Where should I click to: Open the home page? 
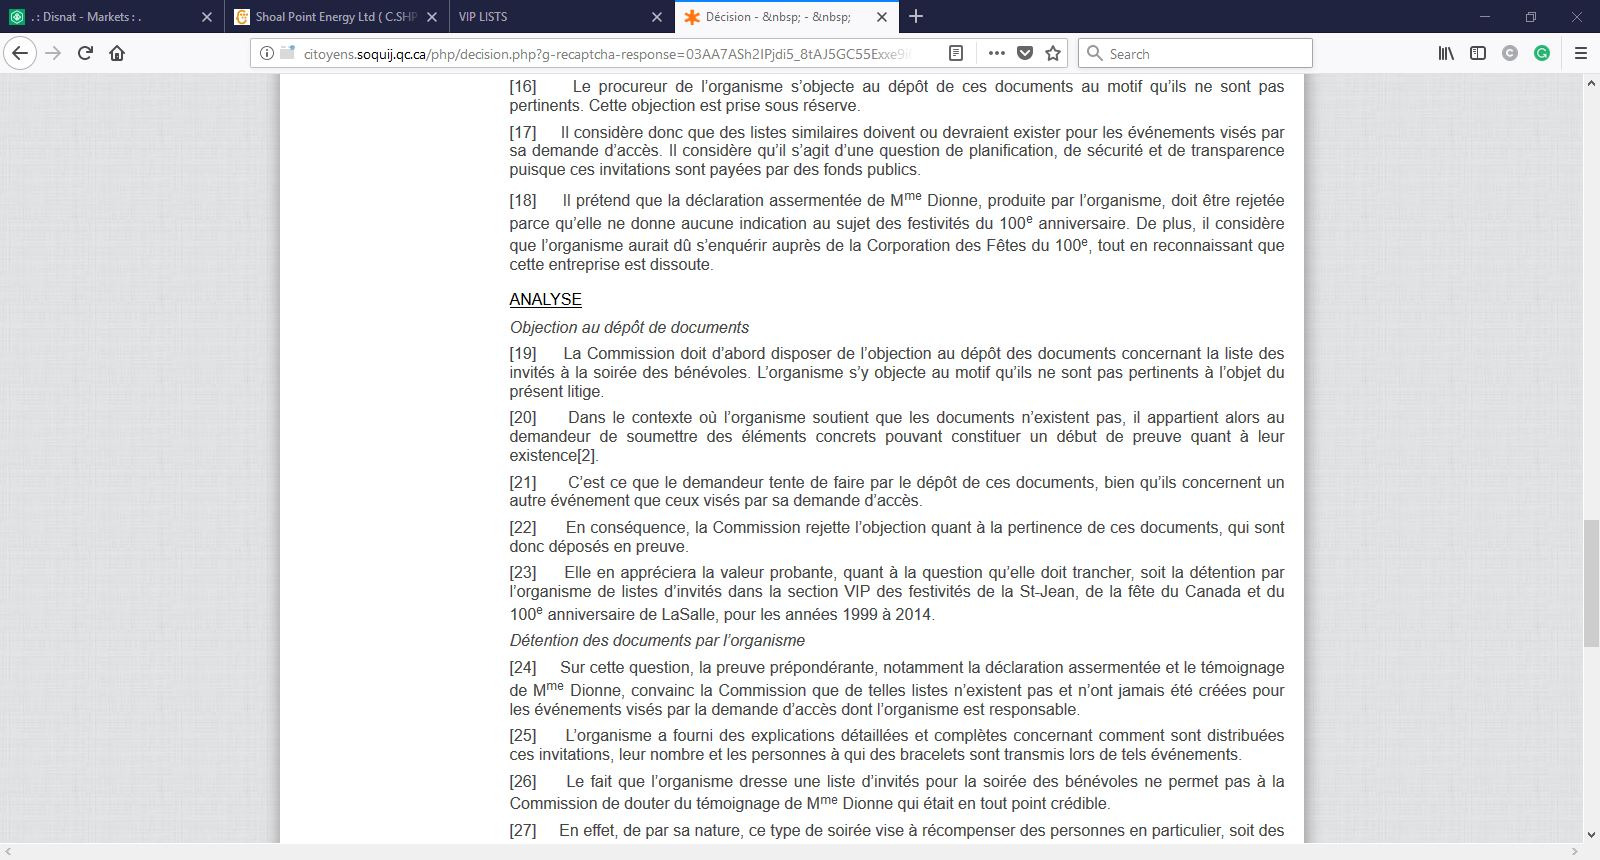pyautogui.click(x=117, y=53)
